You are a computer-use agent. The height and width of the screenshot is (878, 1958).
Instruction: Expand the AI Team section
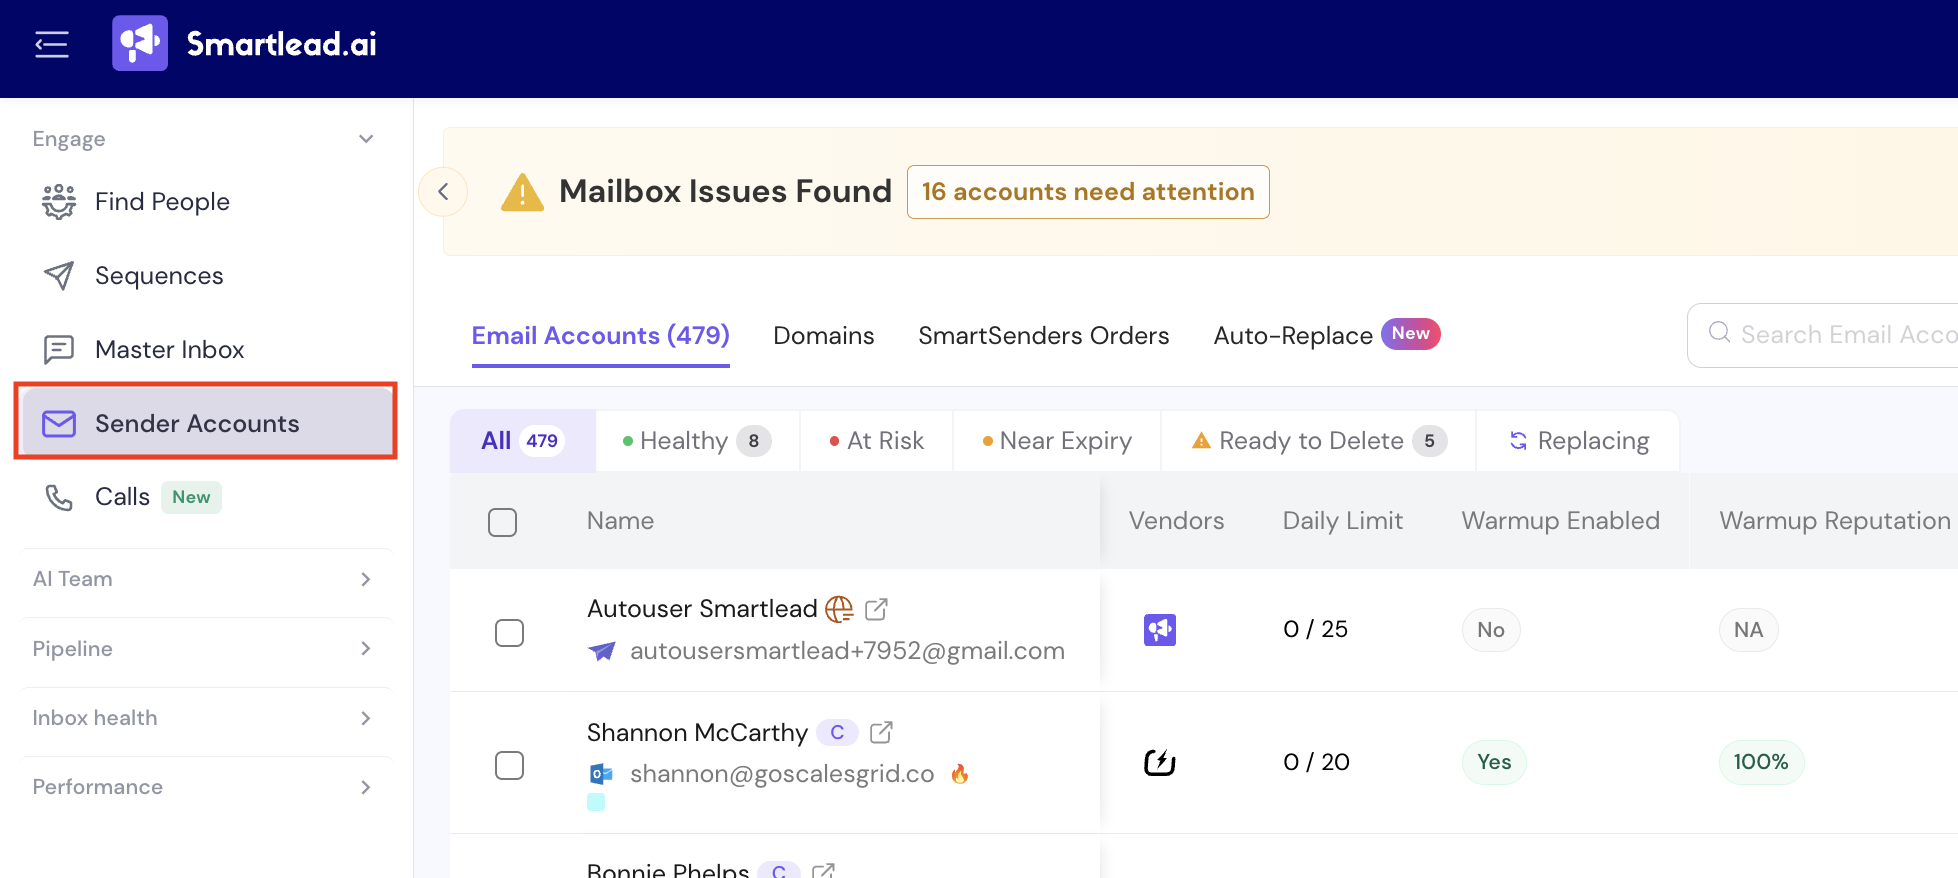point(205,579)
